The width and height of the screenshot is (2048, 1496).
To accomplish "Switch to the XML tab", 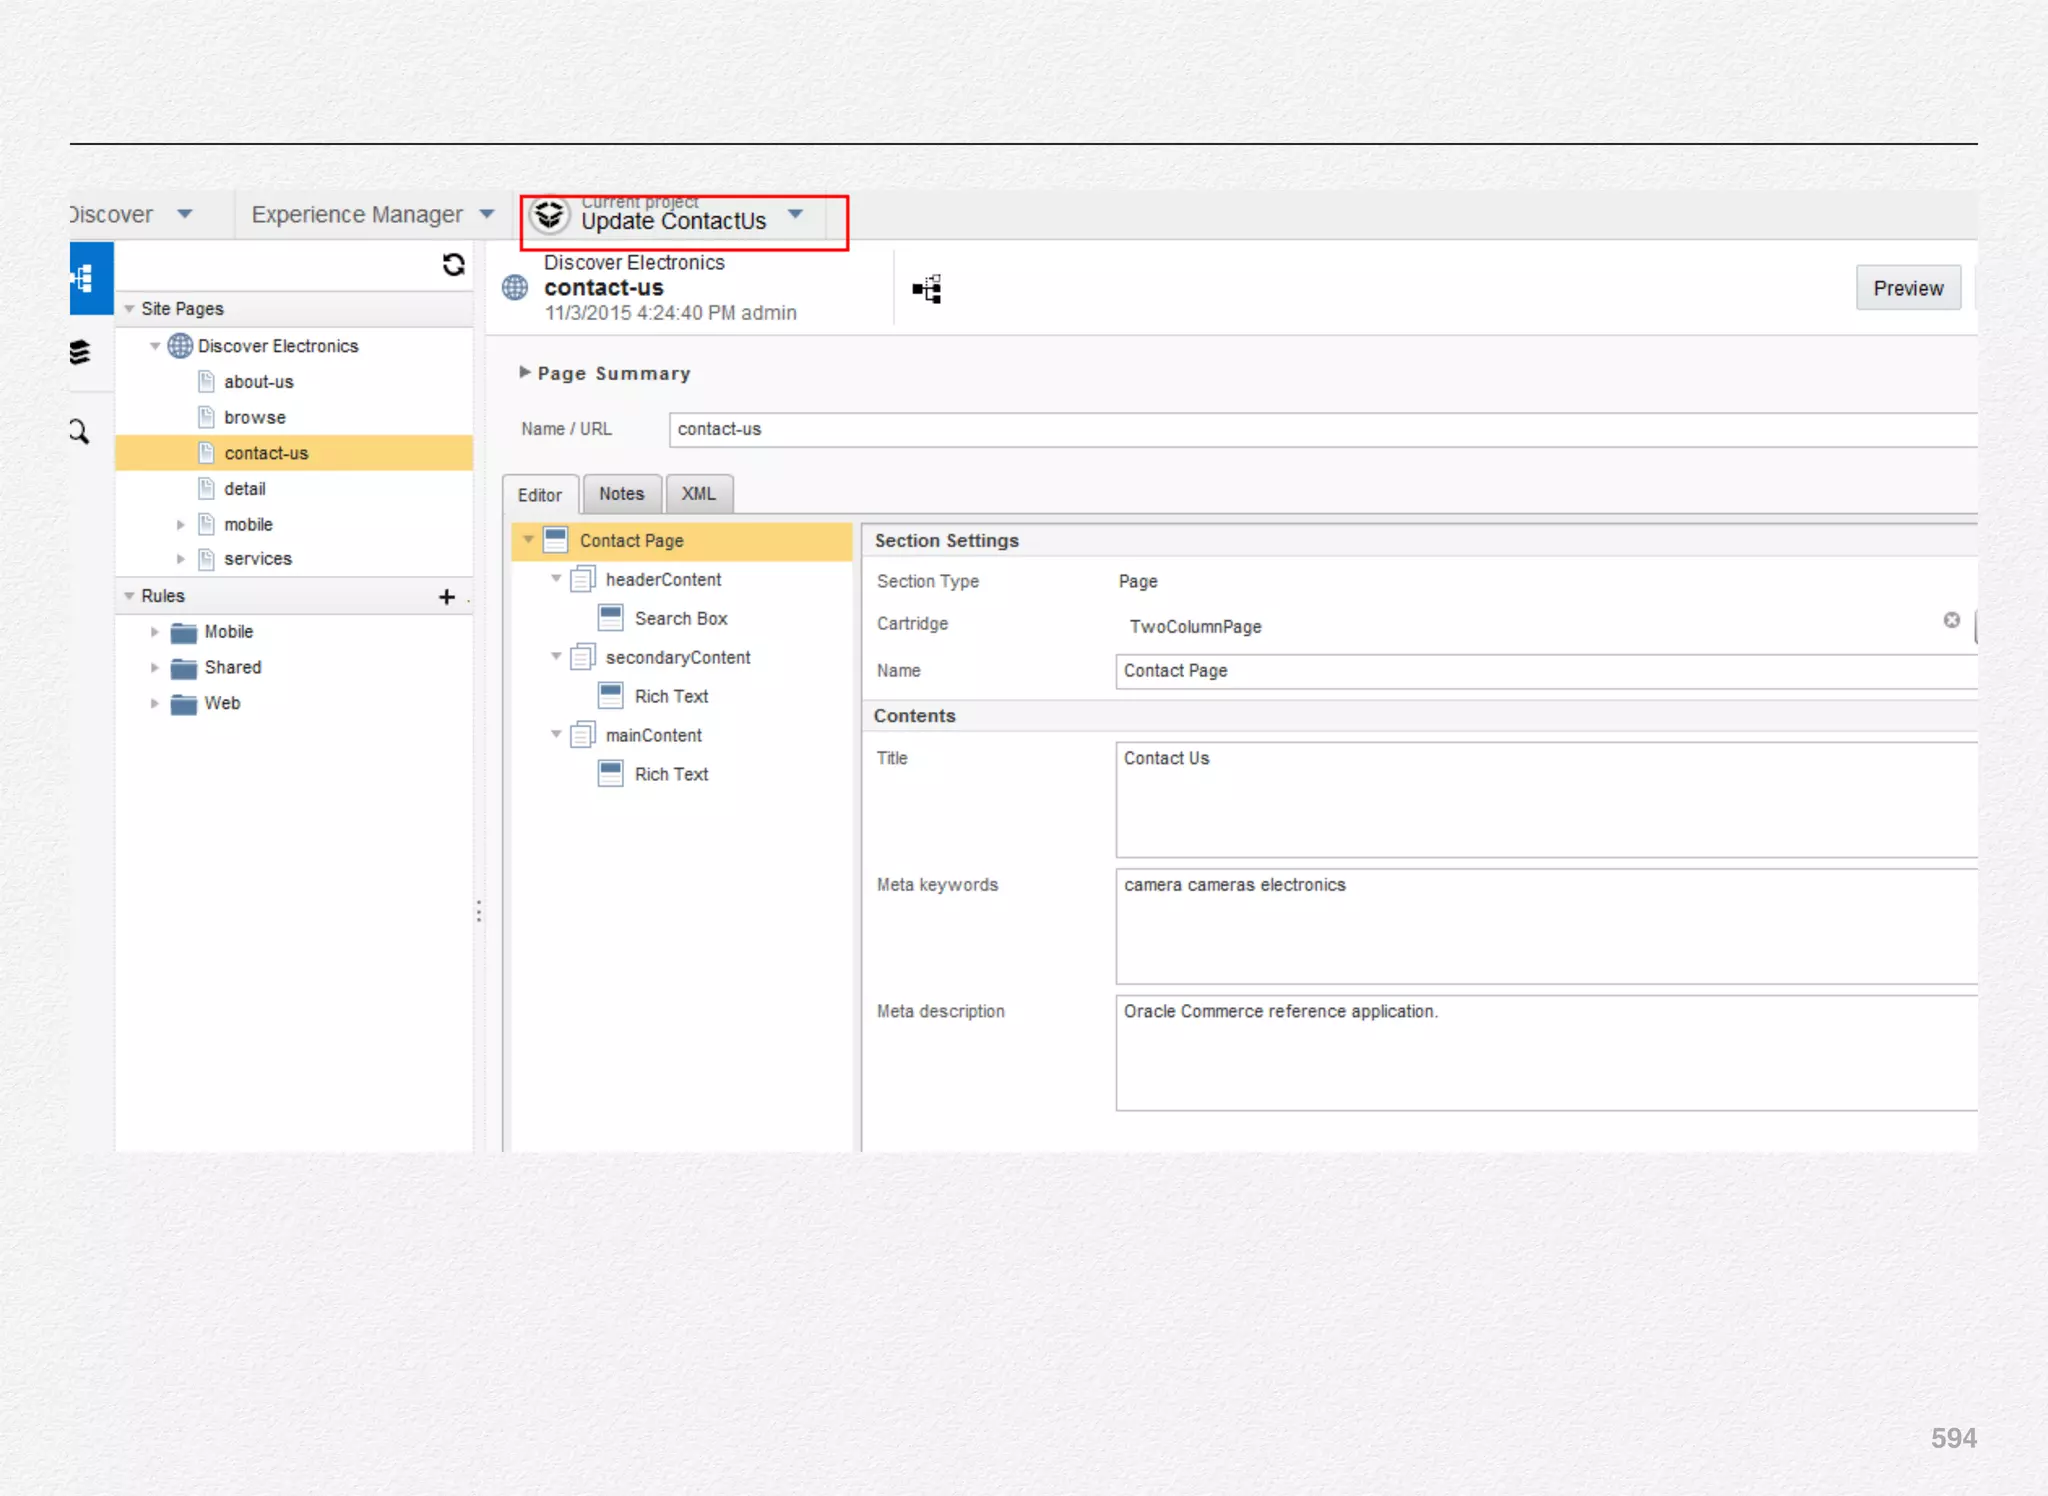I will 698,494.
